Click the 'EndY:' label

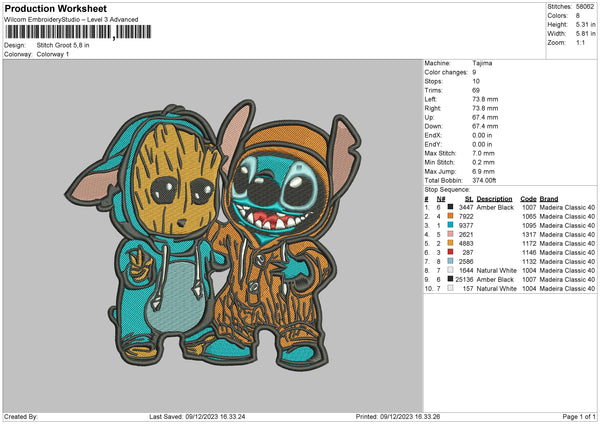click(x=433, y=144)
